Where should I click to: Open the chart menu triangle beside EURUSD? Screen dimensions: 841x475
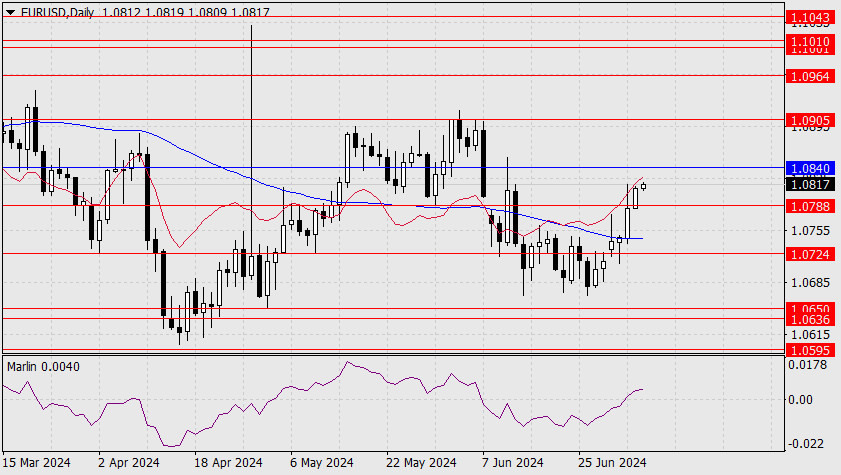pyautogui.click(x=11, y=11)
